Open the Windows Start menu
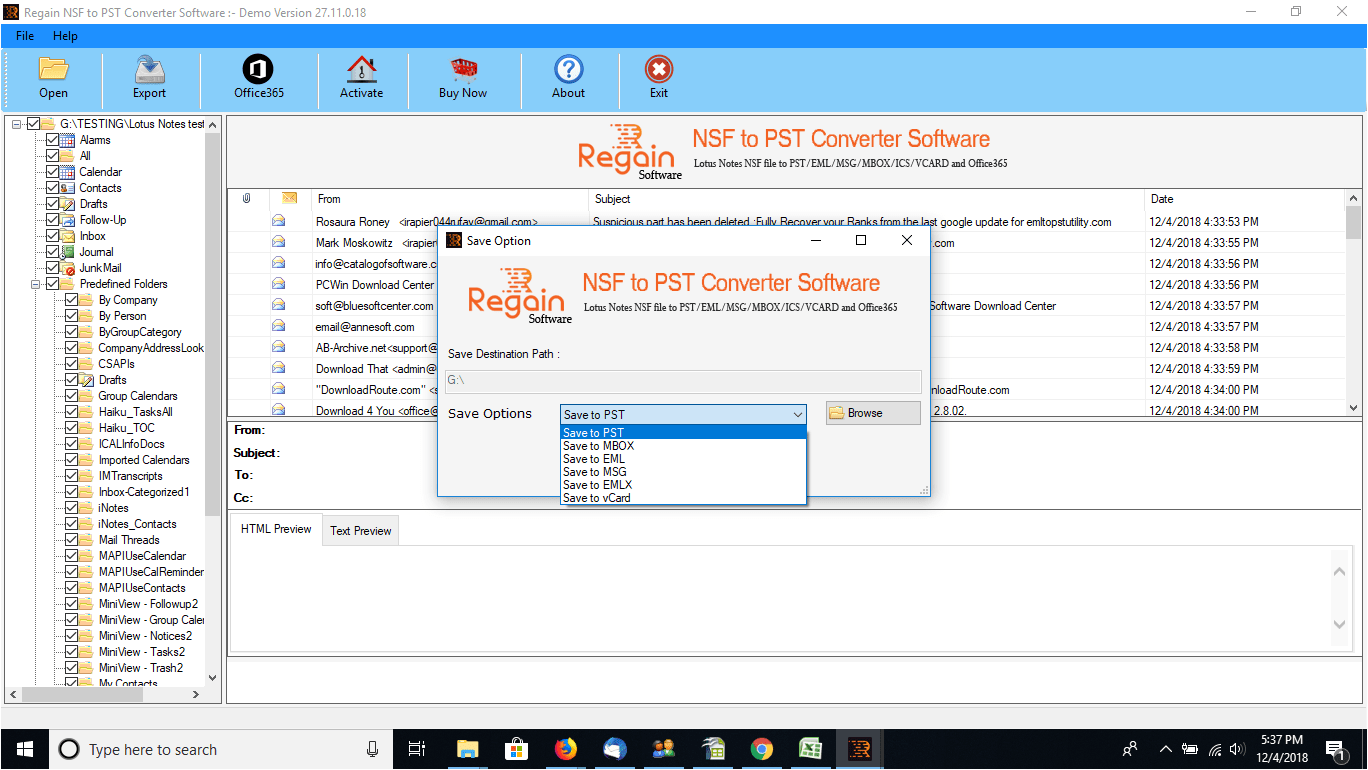The image size is (1368, 770). coord(24,749)
